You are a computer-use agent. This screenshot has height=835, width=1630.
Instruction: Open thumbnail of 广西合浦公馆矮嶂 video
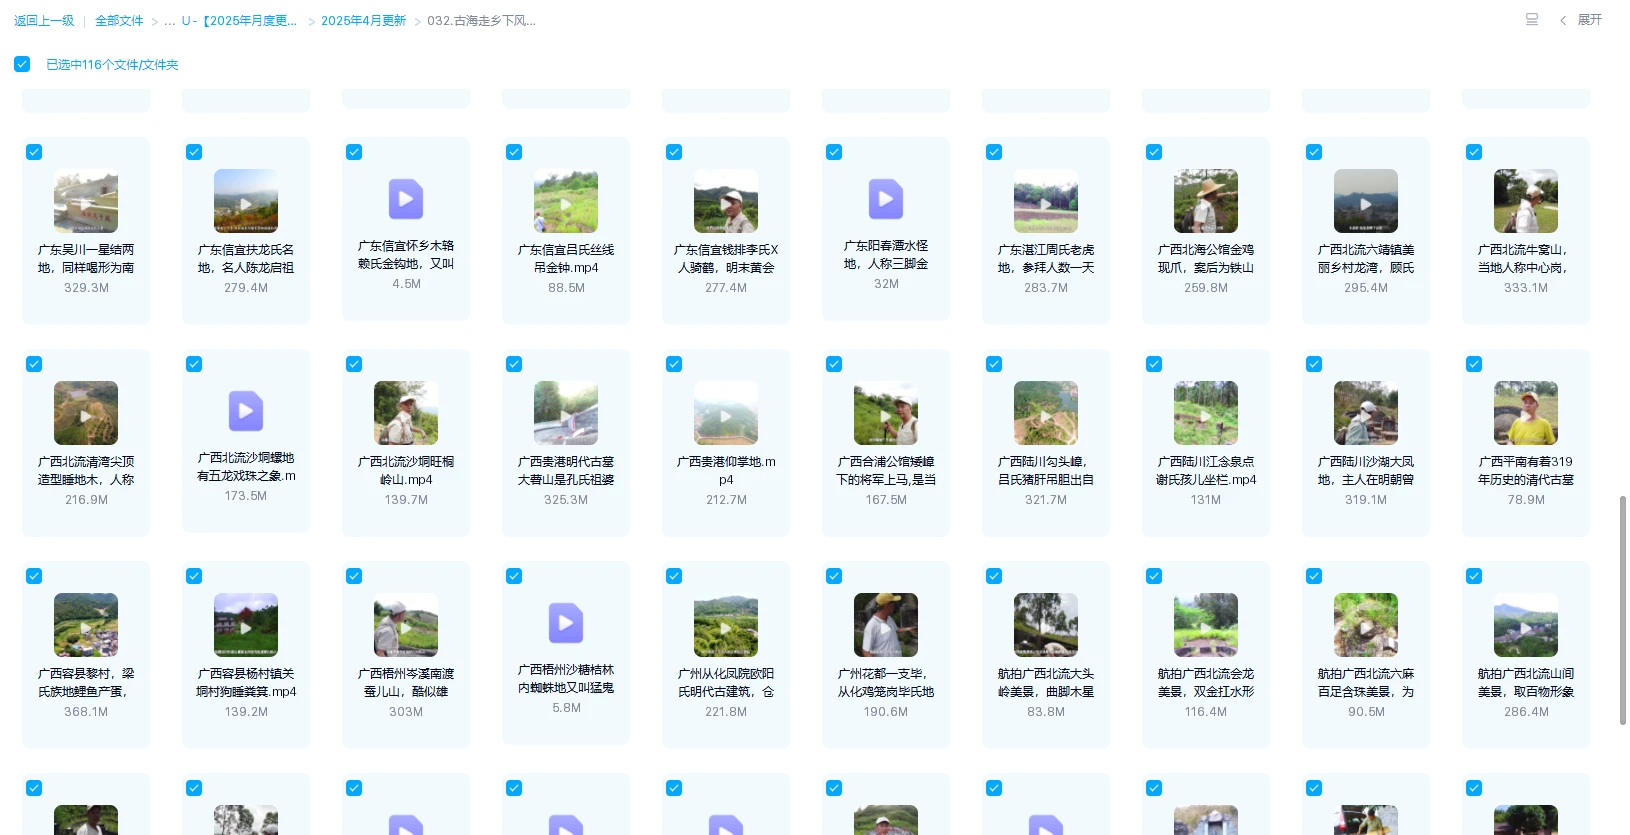pyautogui.click(x=886, y=413)
